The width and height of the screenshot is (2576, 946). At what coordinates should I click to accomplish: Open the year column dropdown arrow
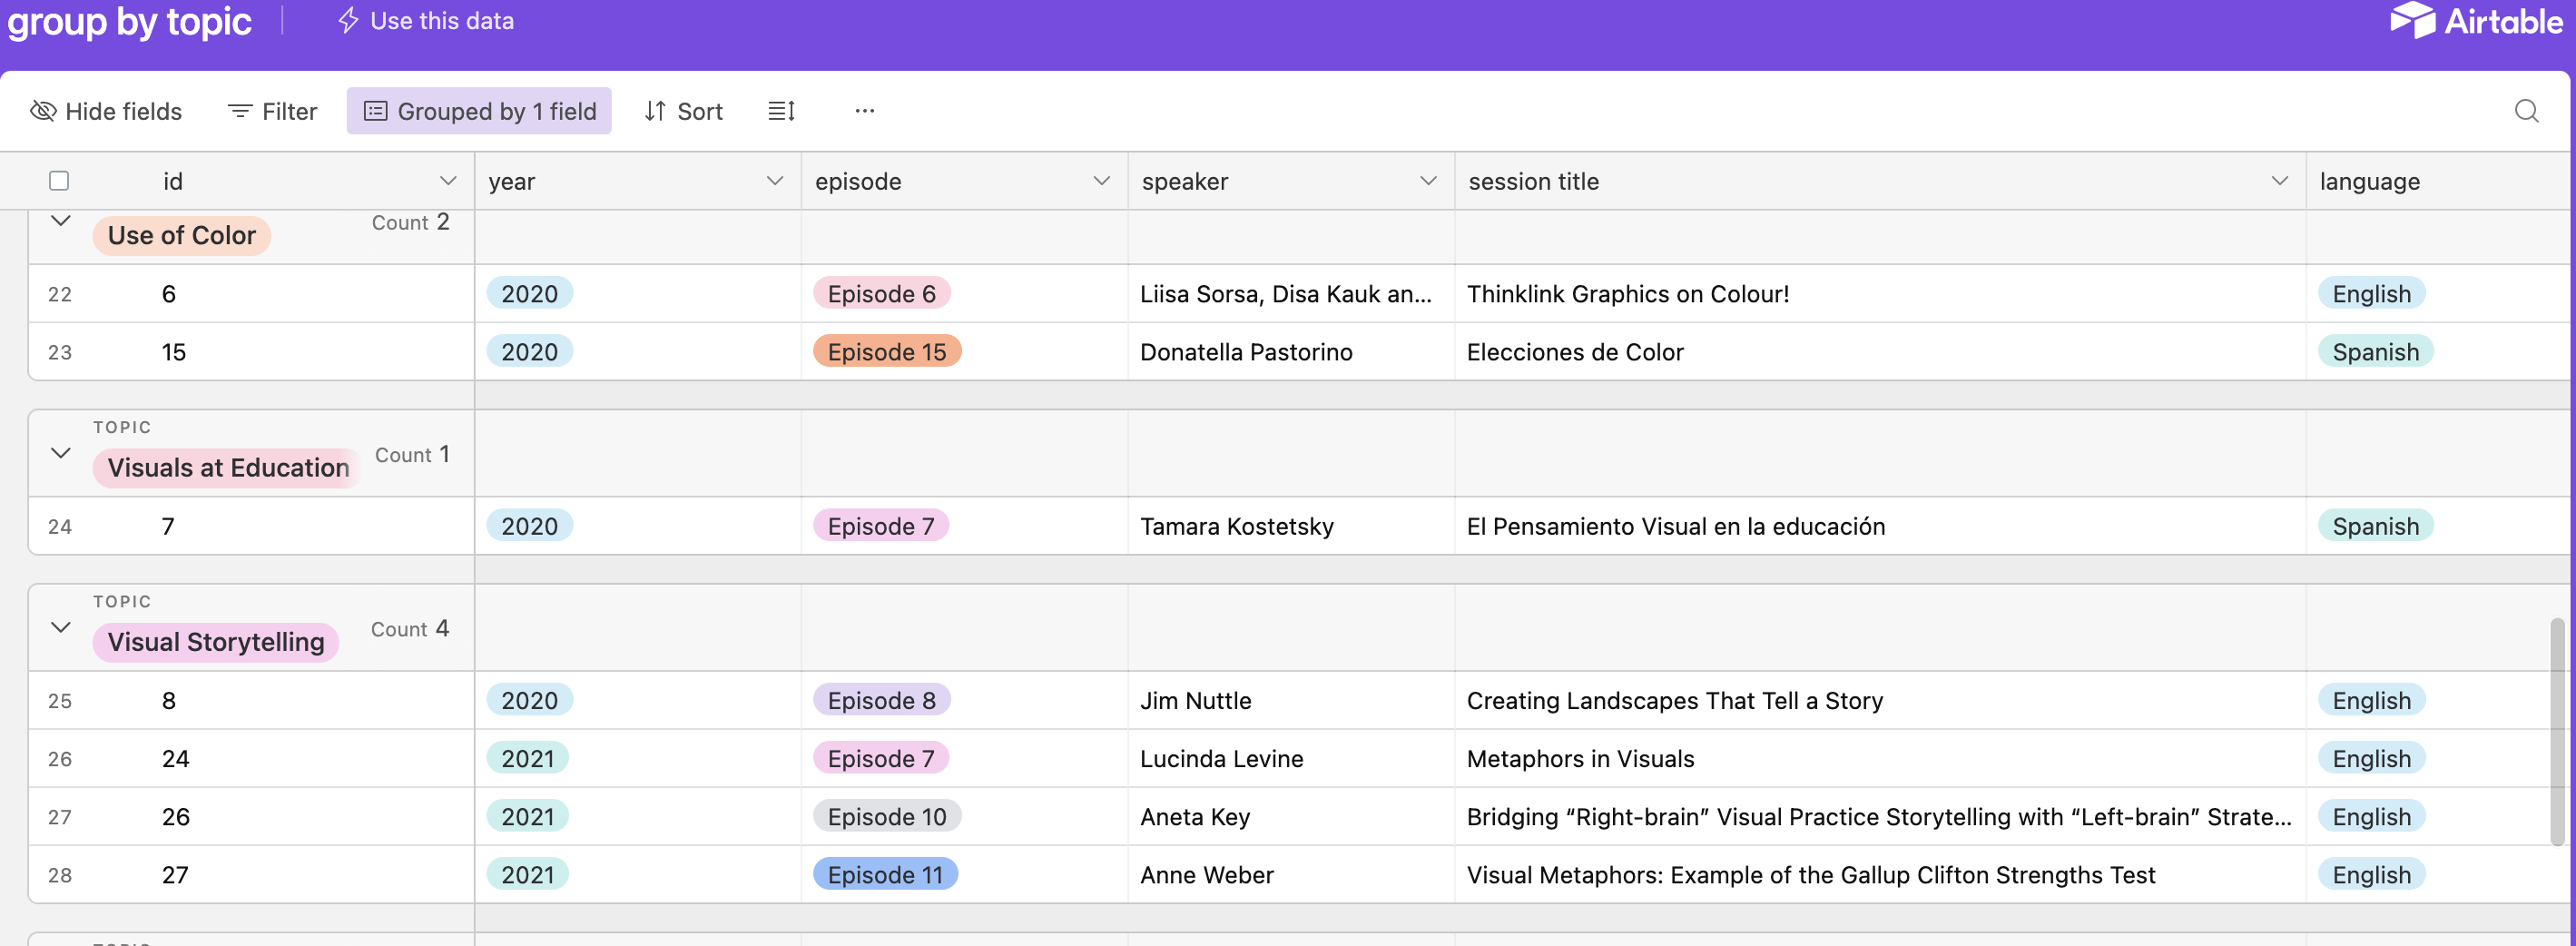[x=774, y=181]
